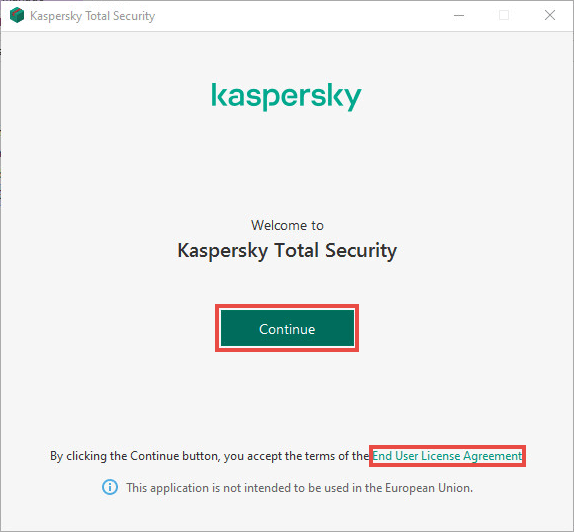Click the green kaspersky logo
Viewport: 574px width, 532px height.
tap(287, 97)
